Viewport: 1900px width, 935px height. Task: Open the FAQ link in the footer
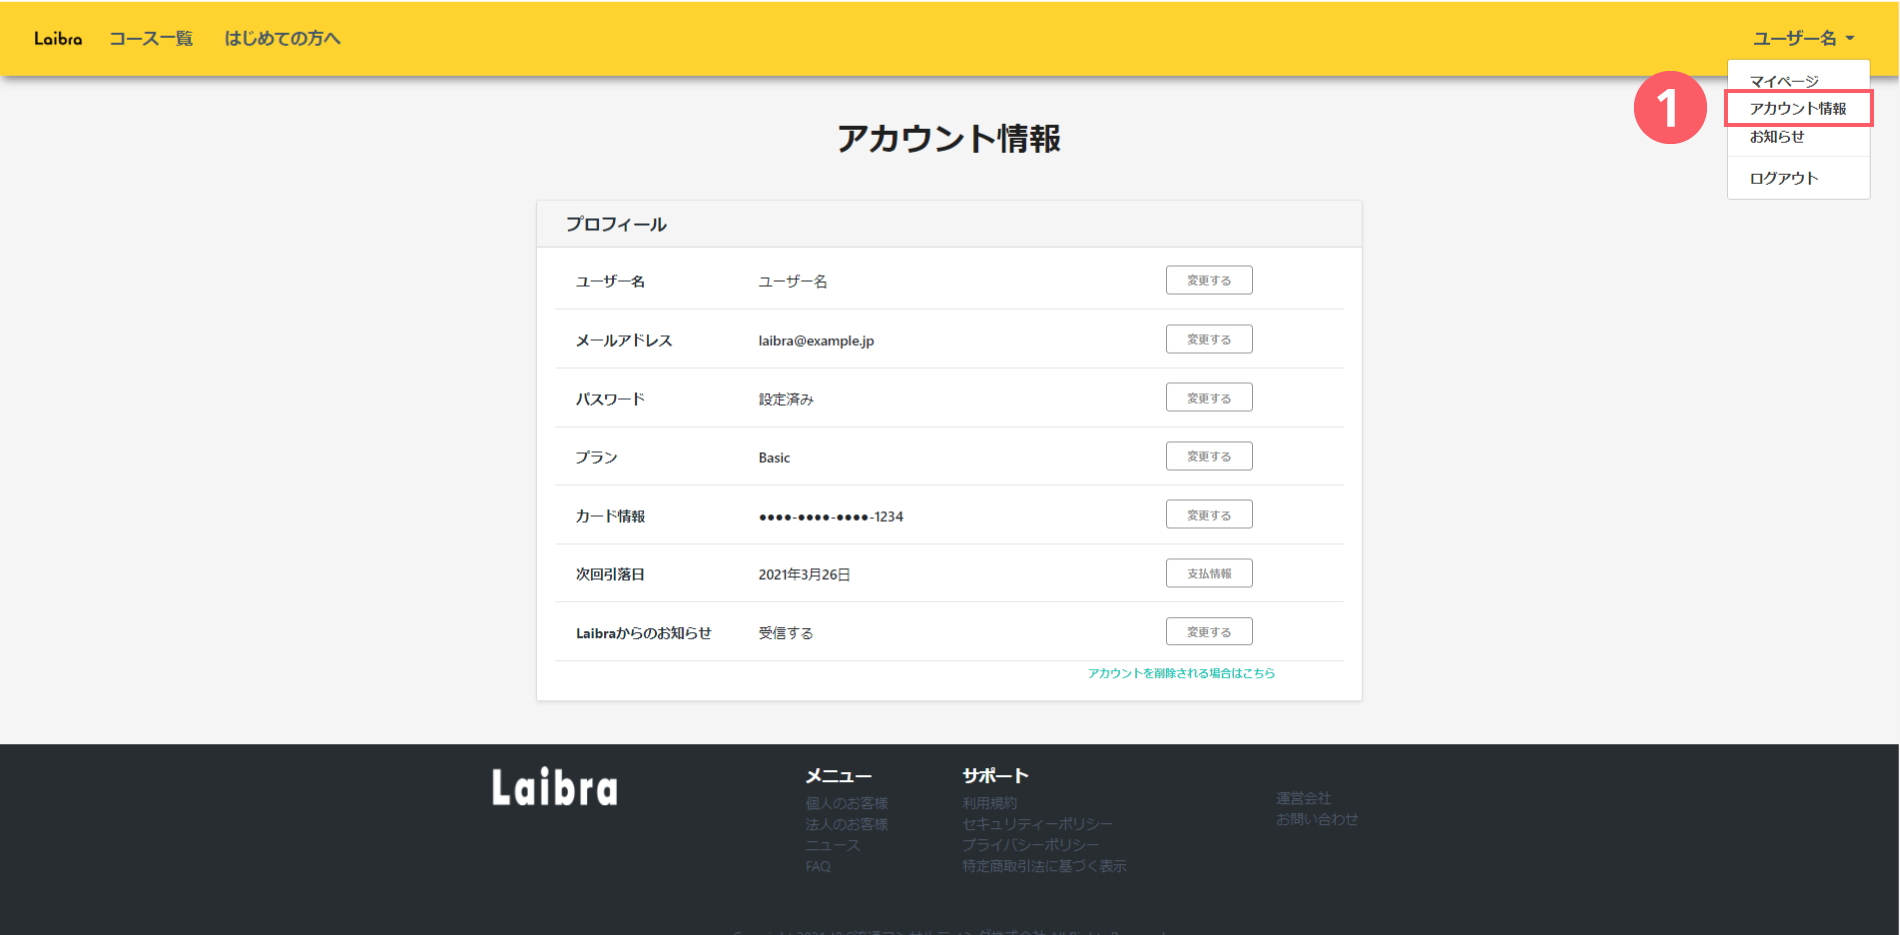tap(818, 867)
